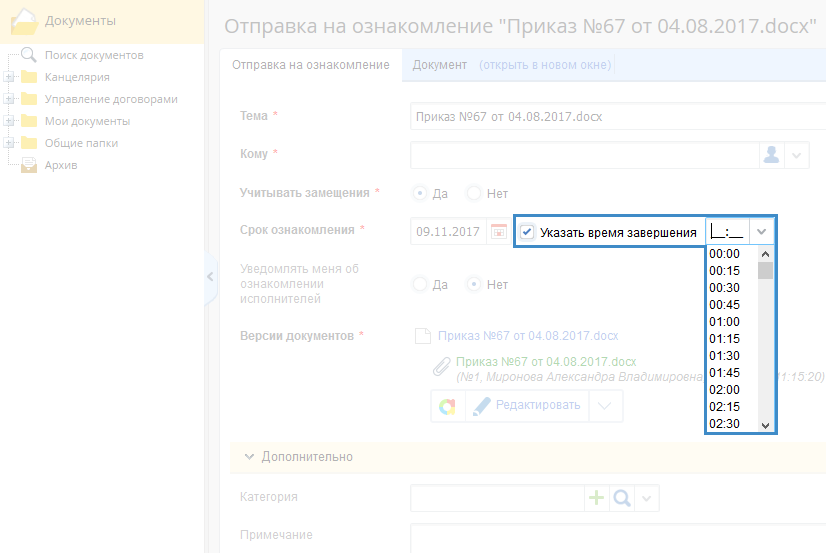Switch to the Документ tab
826x553 pixels.
point(439,65)
